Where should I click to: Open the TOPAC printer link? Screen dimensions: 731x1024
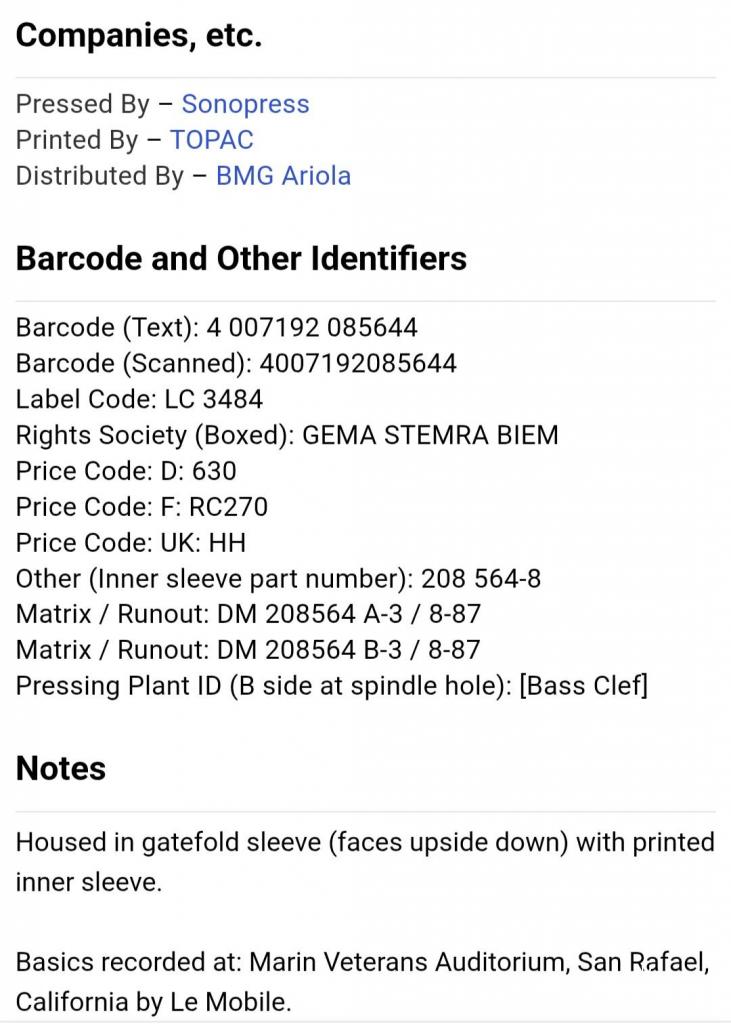211,140
